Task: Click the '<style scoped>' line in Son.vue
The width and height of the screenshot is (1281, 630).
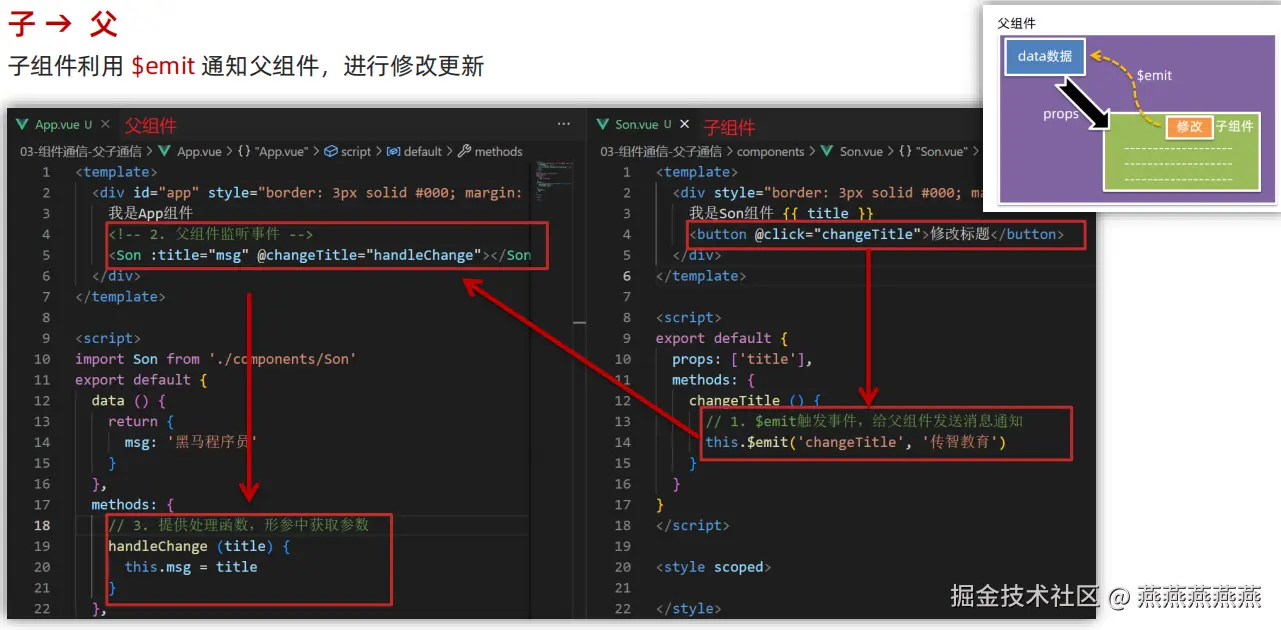Action: click(x=713, y=567)
